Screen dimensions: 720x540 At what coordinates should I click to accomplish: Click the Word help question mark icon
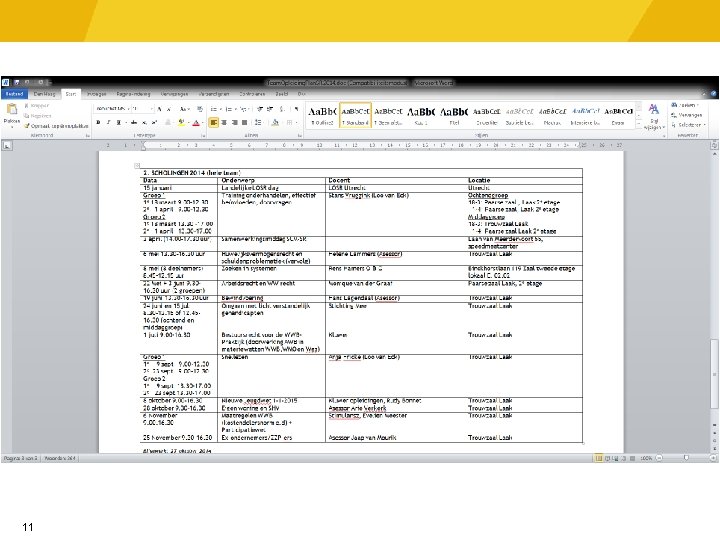tap(714, 94)
